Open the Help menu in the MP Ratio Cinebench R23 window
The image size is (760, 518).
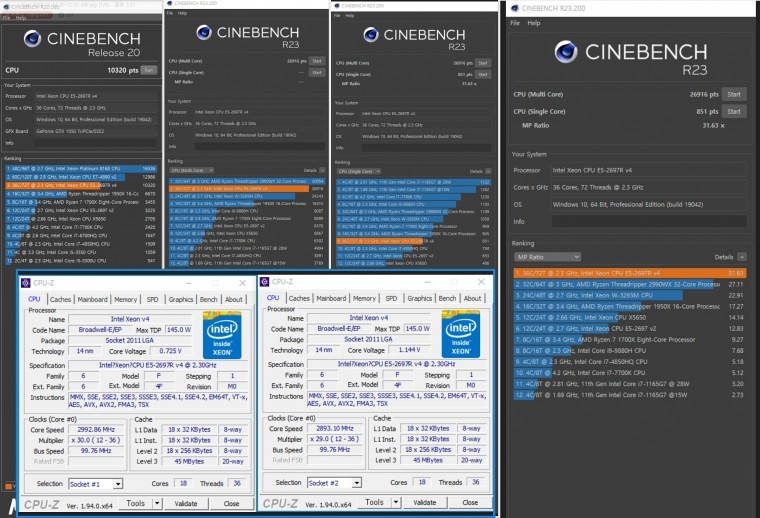tap(534, 23)
